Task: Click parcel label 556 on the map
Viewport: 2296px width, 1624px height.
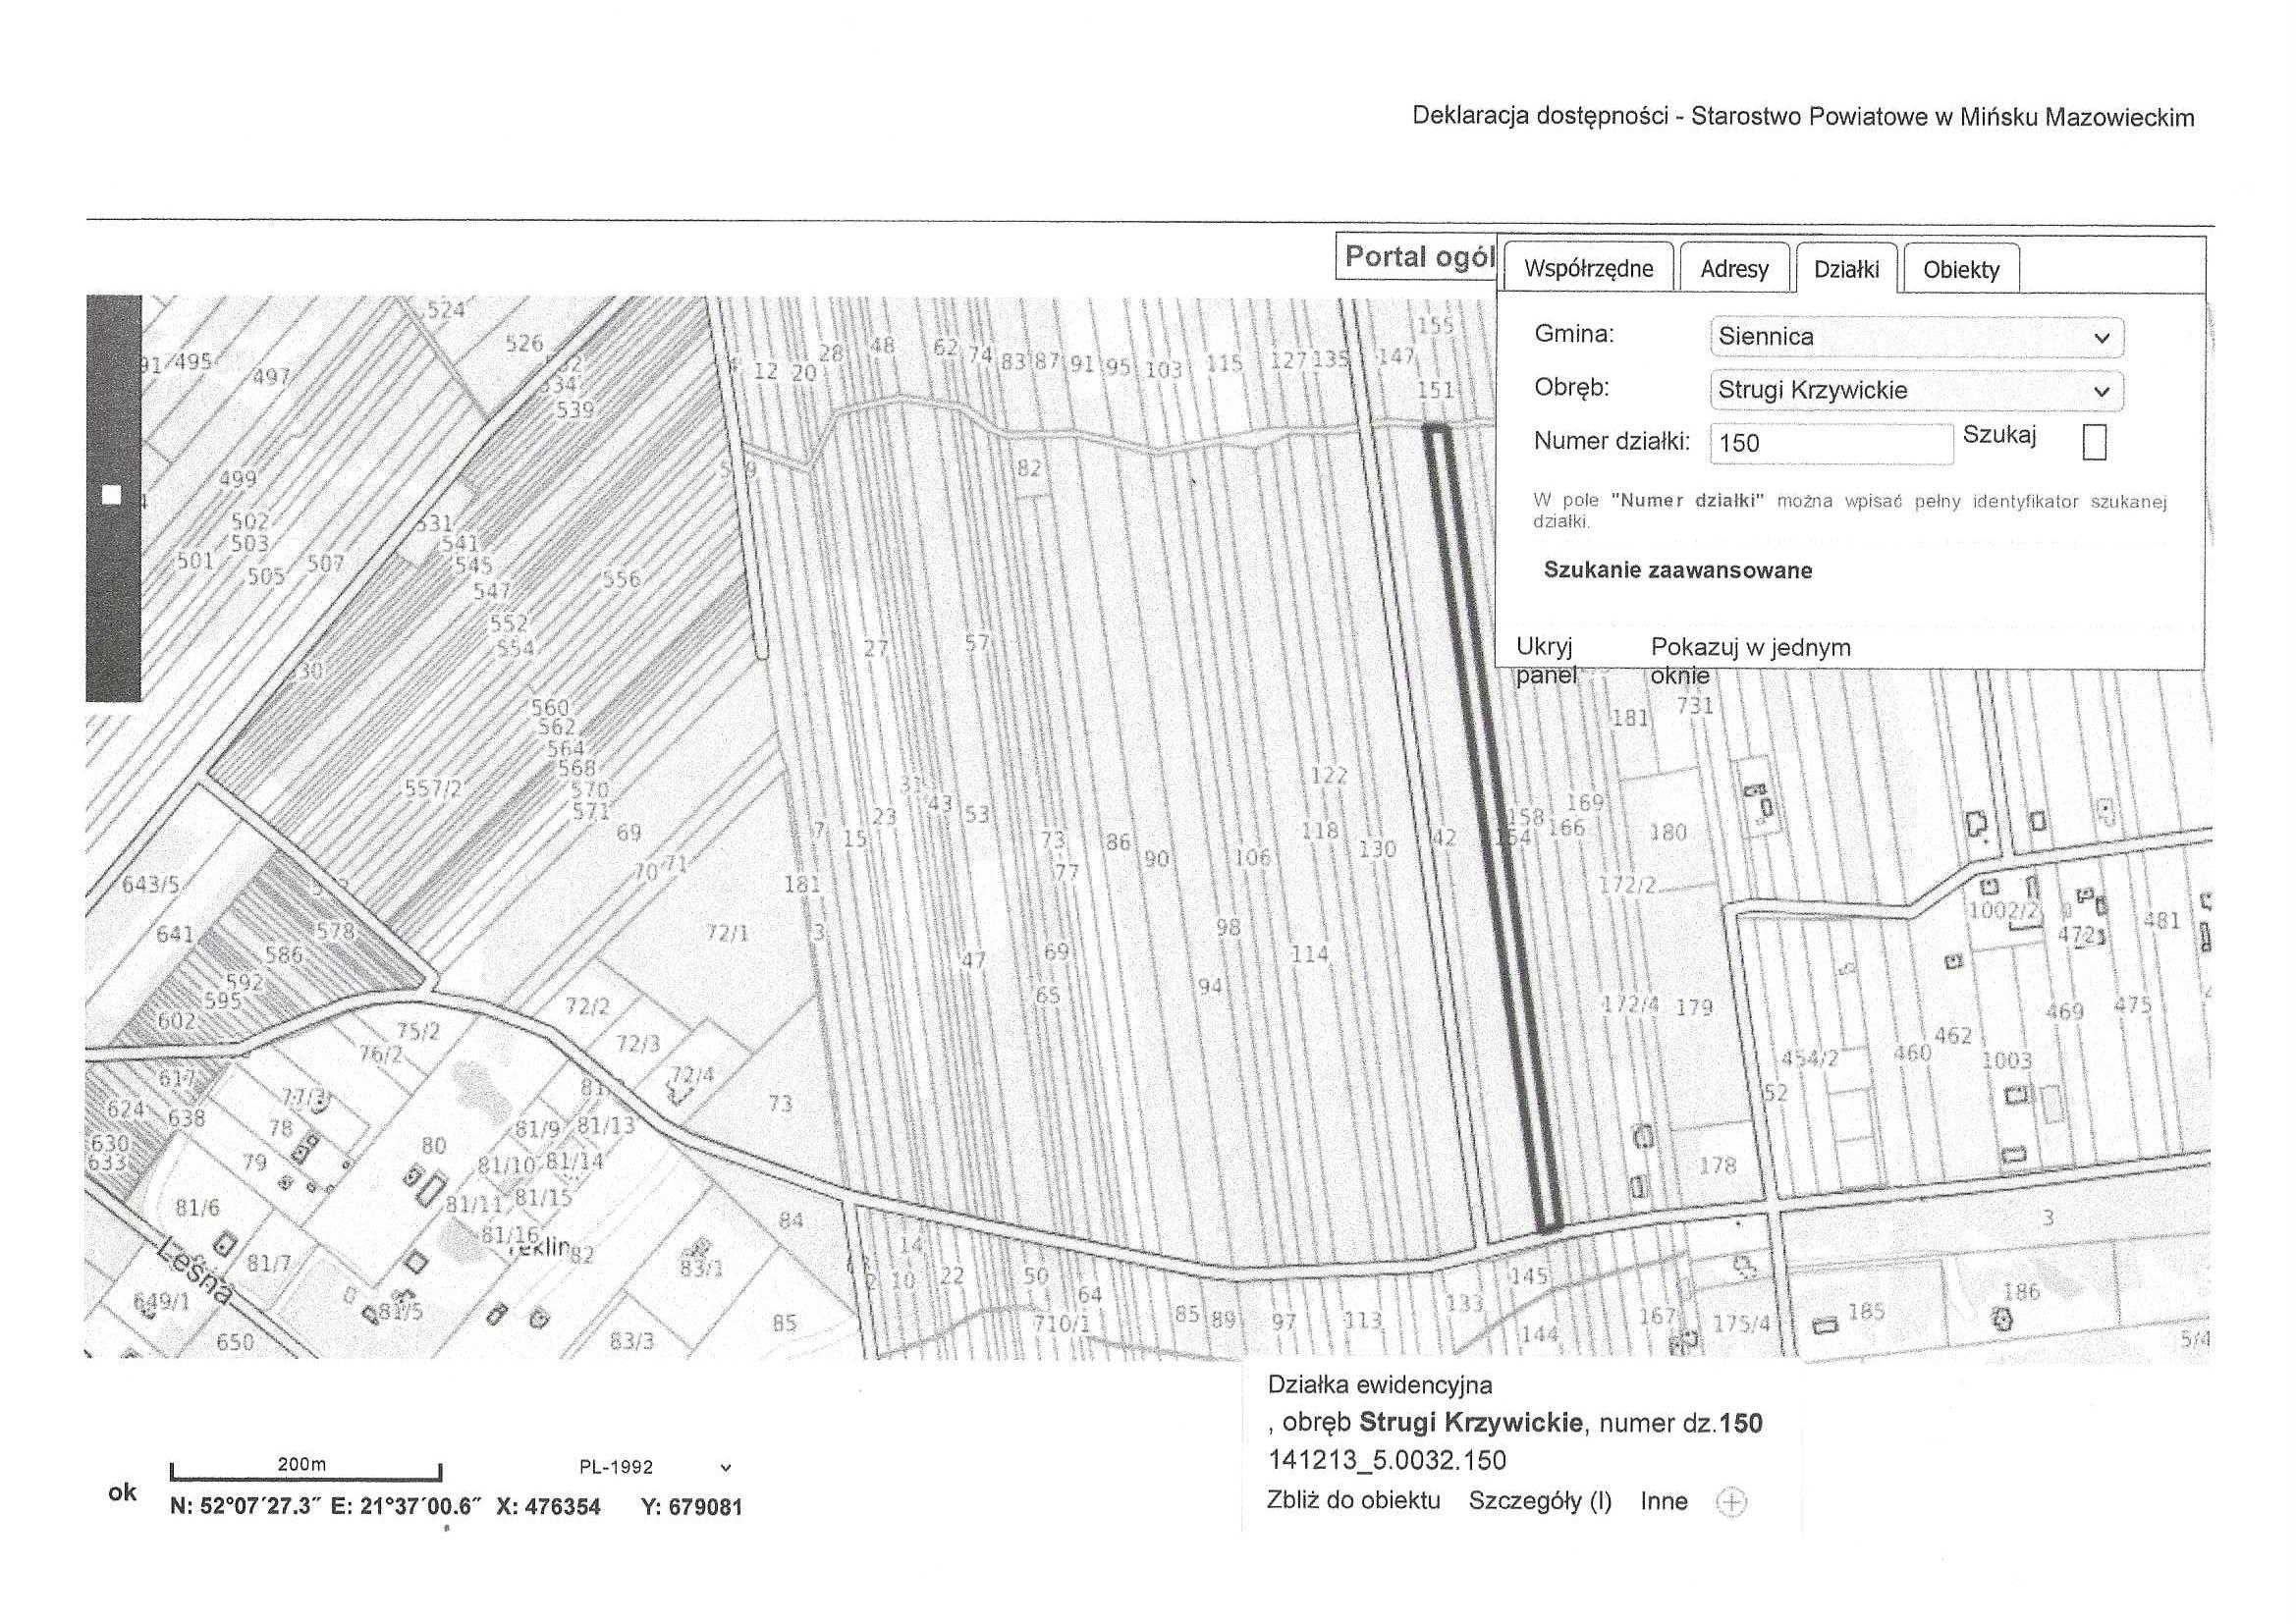Action: 620,579
